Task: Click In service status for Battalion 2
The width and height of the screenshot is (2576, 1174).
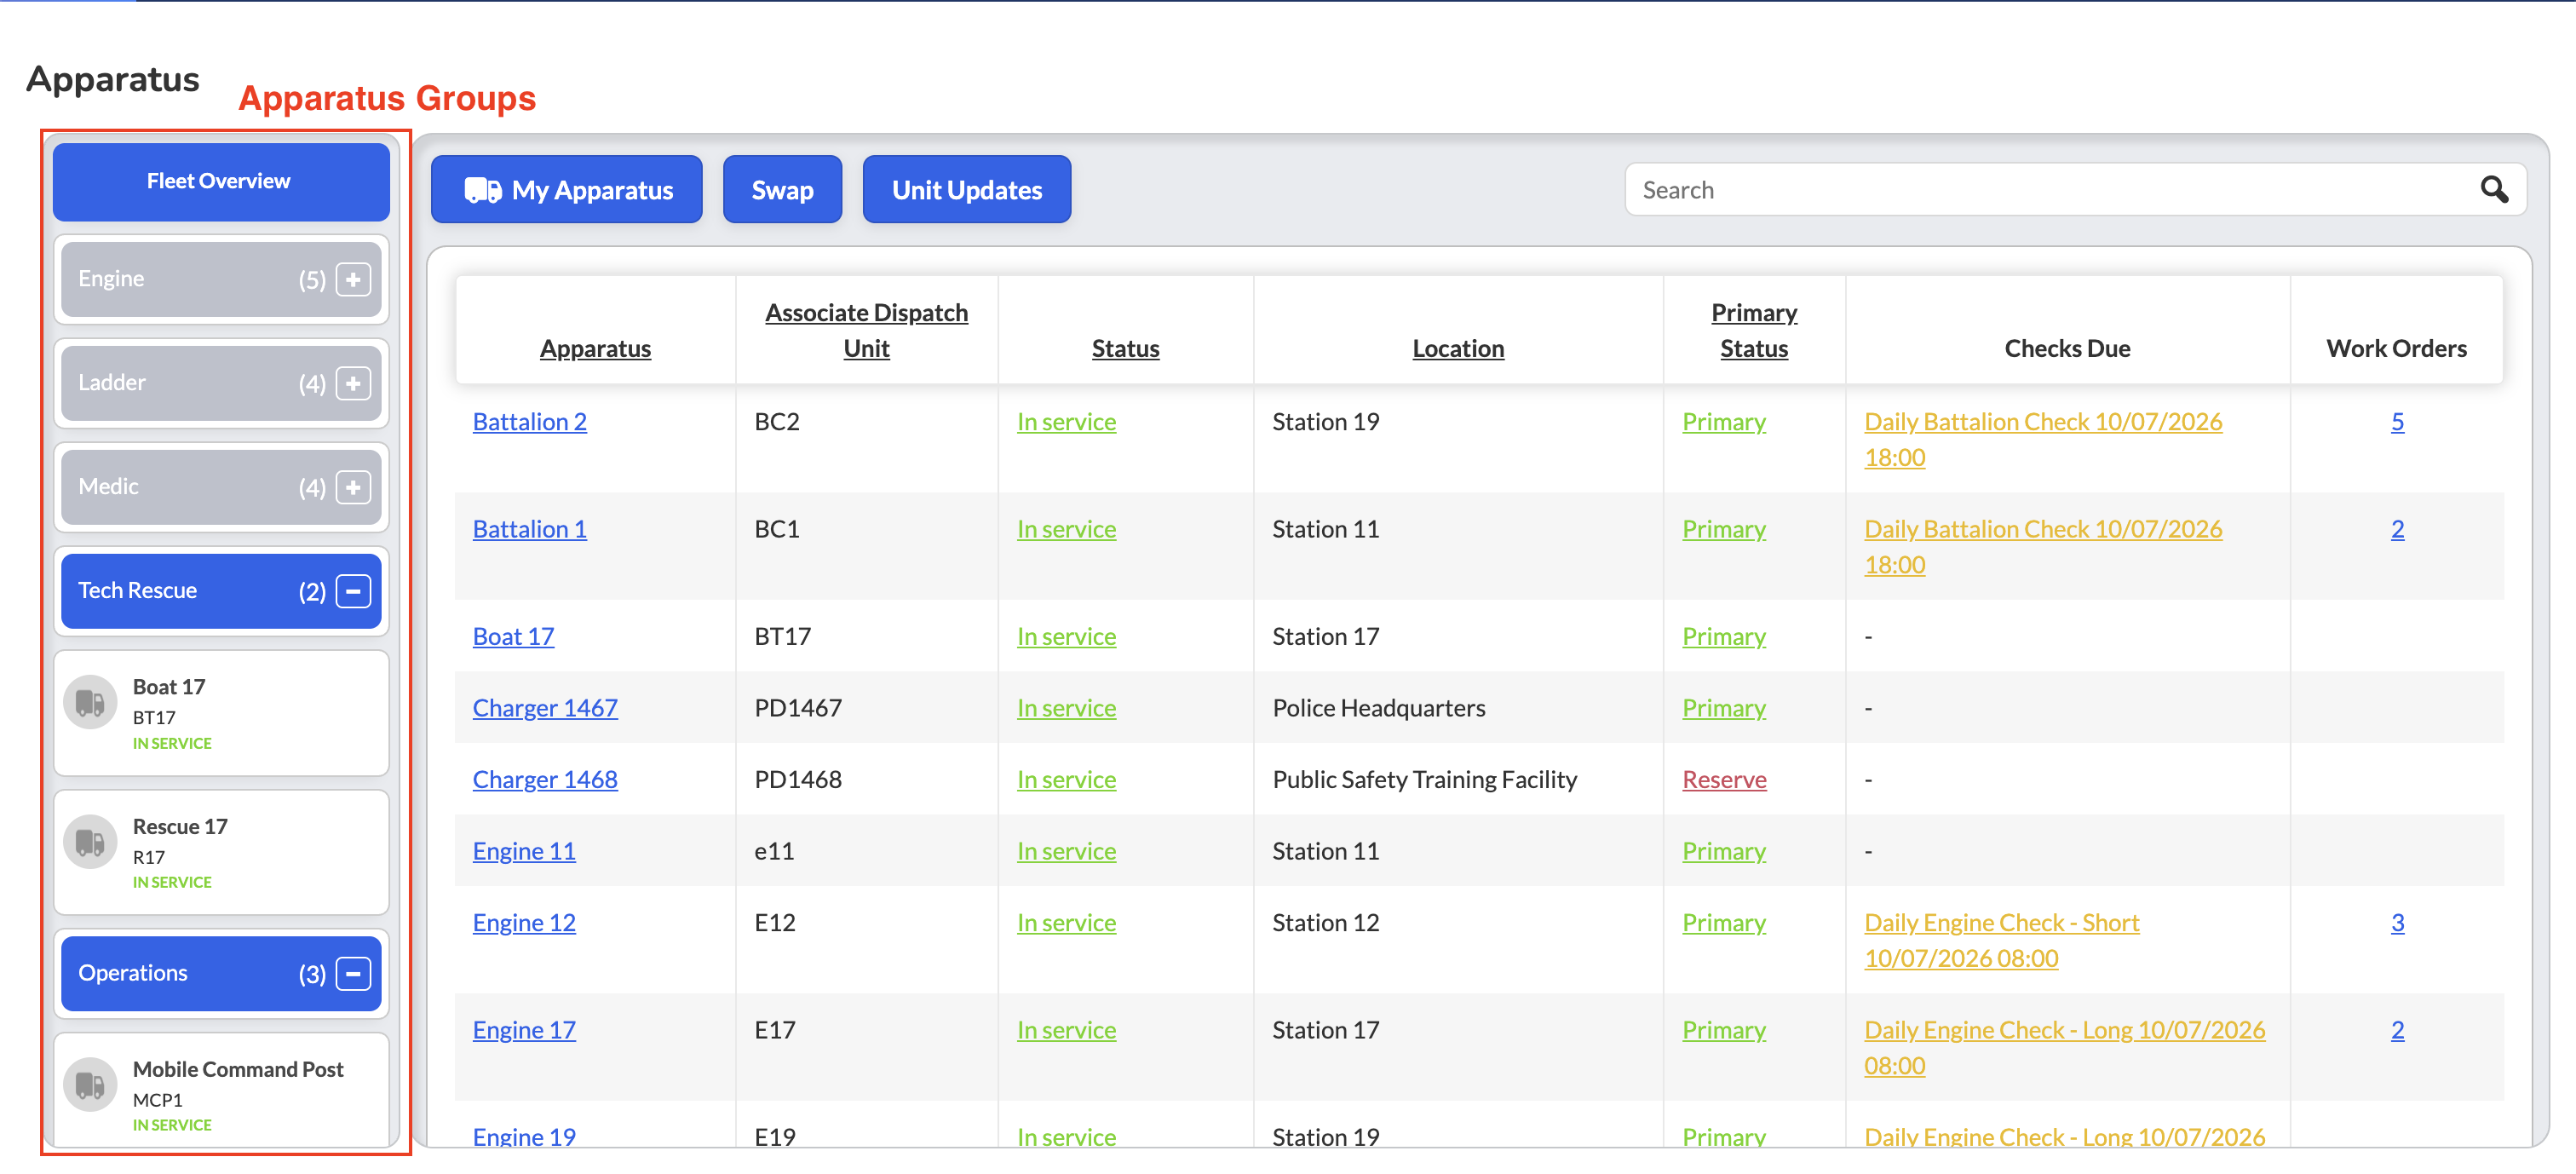Action: [1066, 422]
